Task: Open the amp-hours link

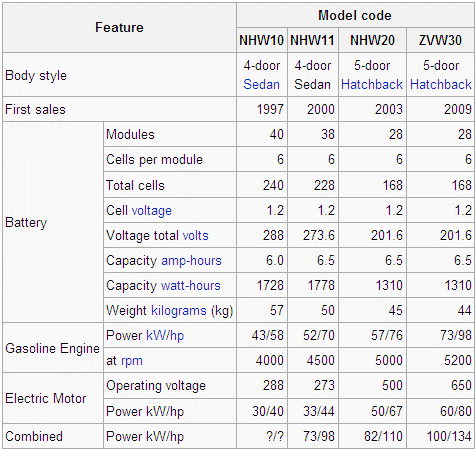Action: (191, 261)
